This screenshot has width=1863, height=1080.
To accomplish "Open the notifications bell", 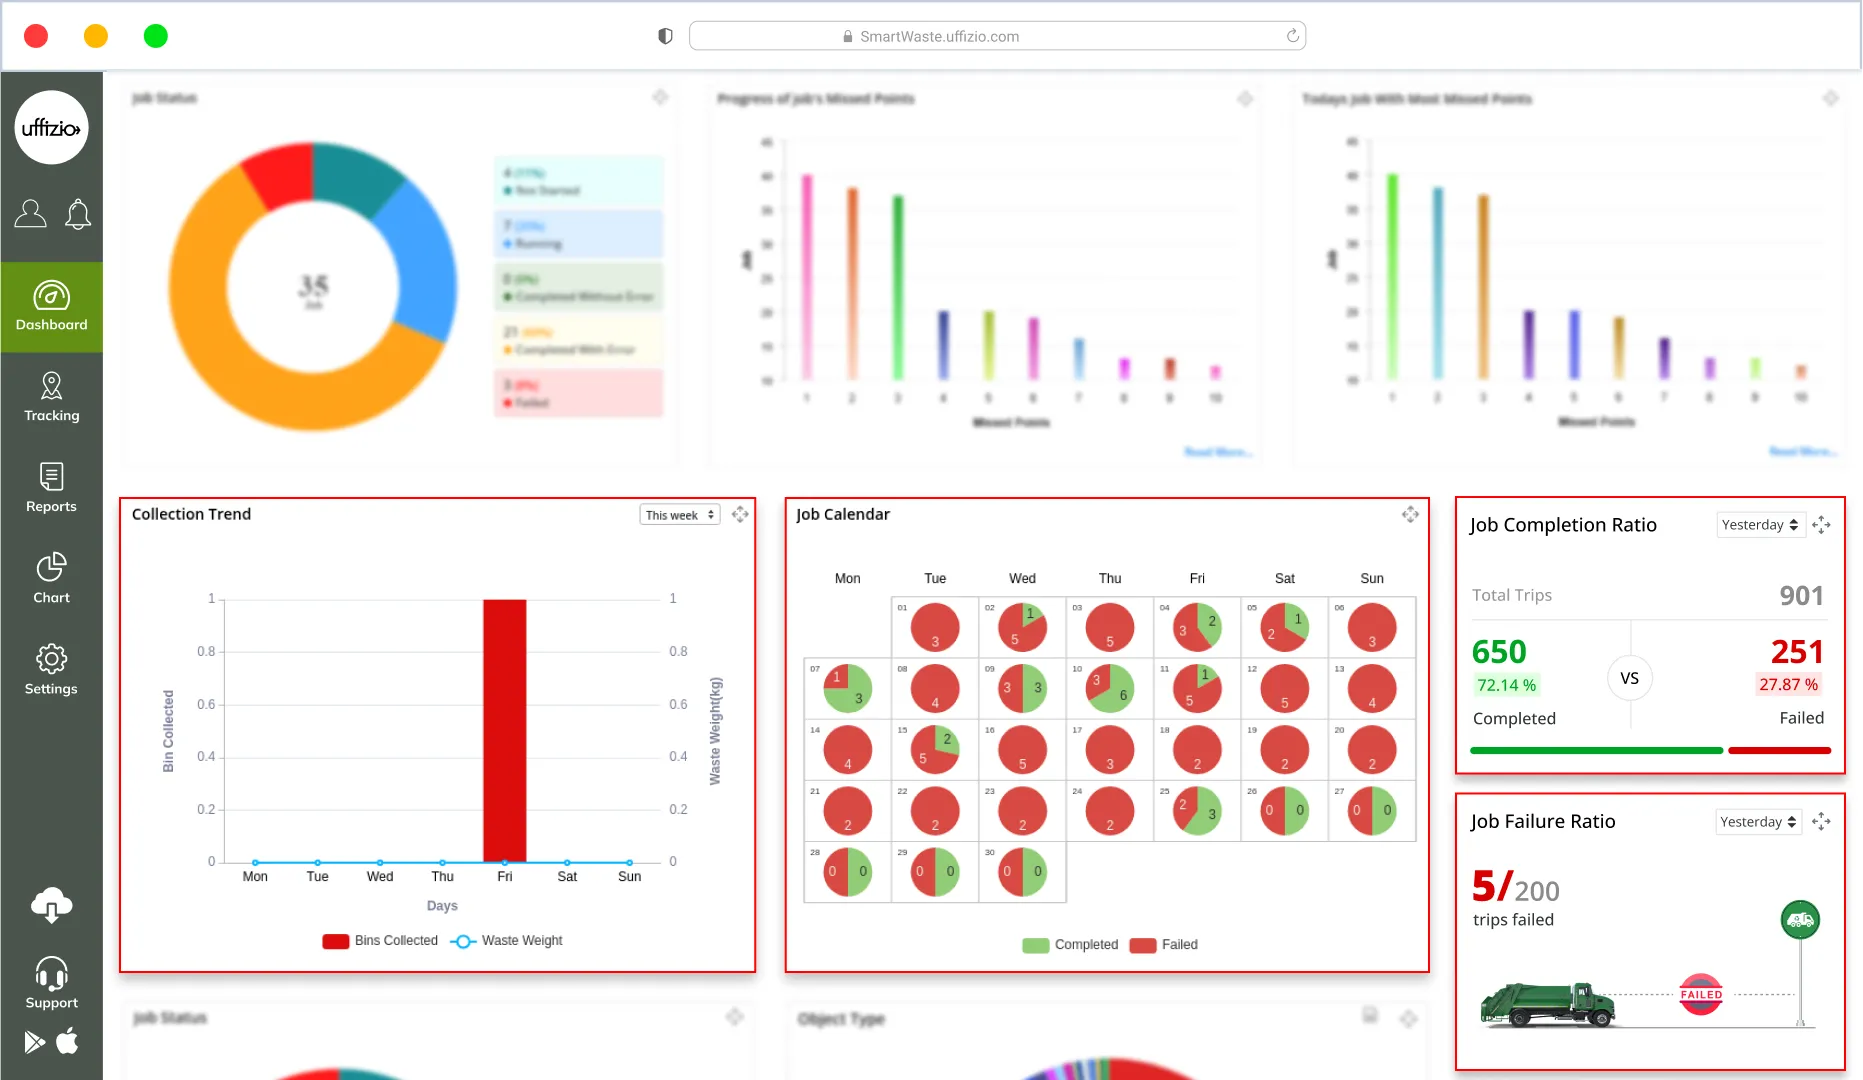I will click(x=78, y=213).
